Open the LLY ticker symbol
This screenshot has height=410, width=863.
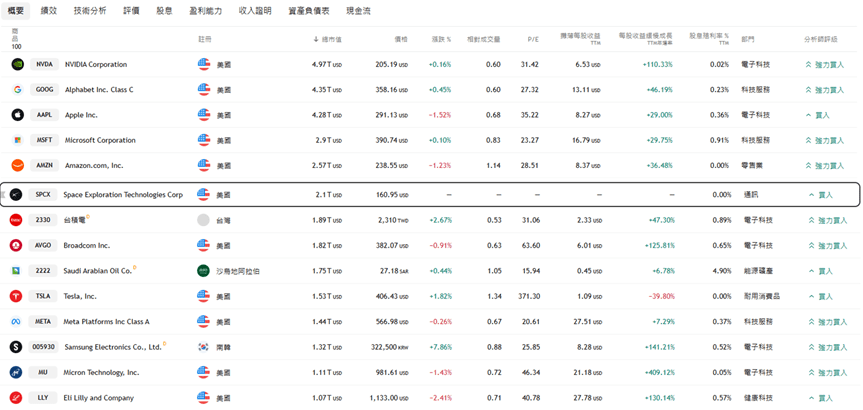(x=42, y=398)
